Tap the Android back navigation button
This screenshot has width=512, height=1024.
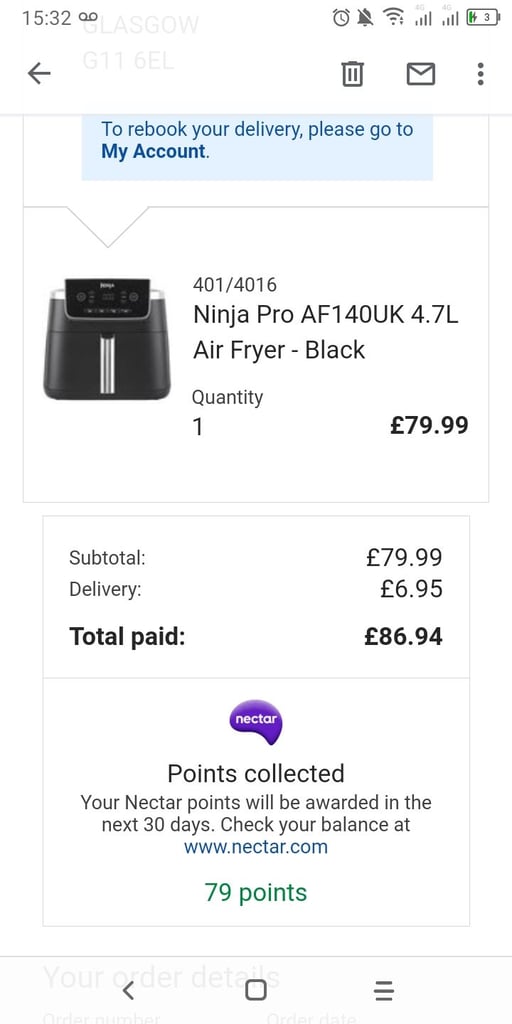pyautogui.click(x=128, y=991)
